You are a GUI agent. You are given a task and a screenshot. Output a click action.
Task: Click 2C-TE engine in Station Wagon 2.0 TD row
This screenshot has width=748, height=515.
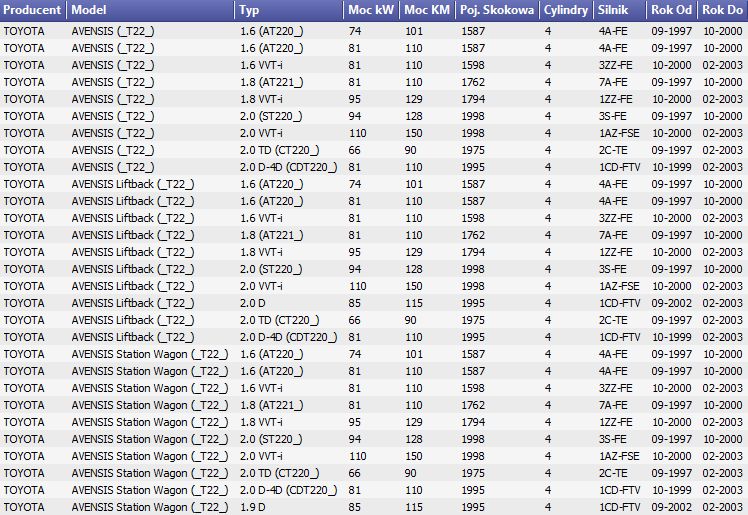[x=613, y=473]
